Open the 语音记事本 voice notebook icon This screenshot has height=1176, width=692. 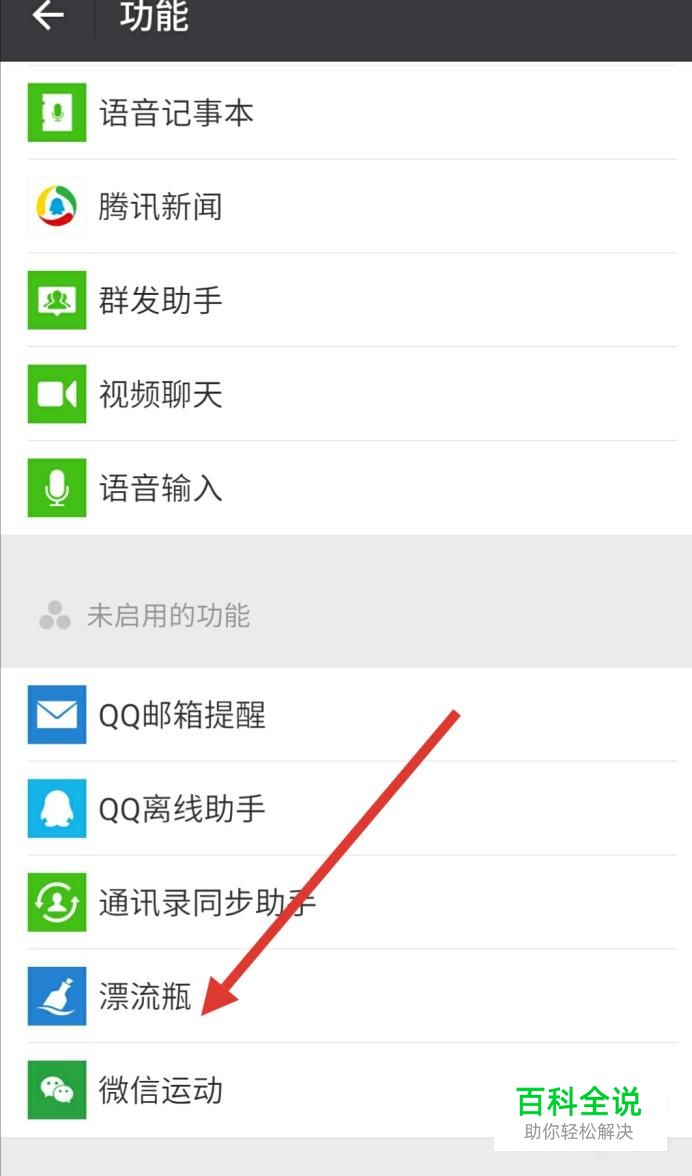tap(57, 112)
